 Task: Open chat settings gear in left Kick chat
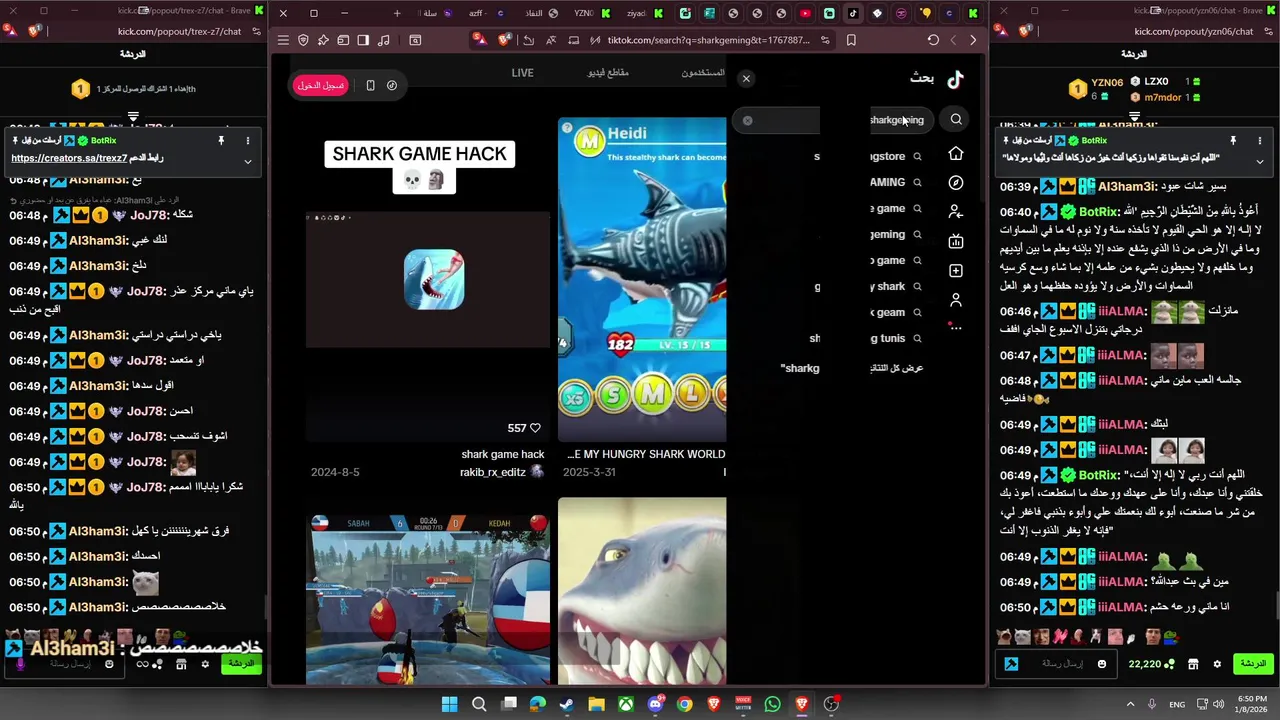click(x=205, y=664)
